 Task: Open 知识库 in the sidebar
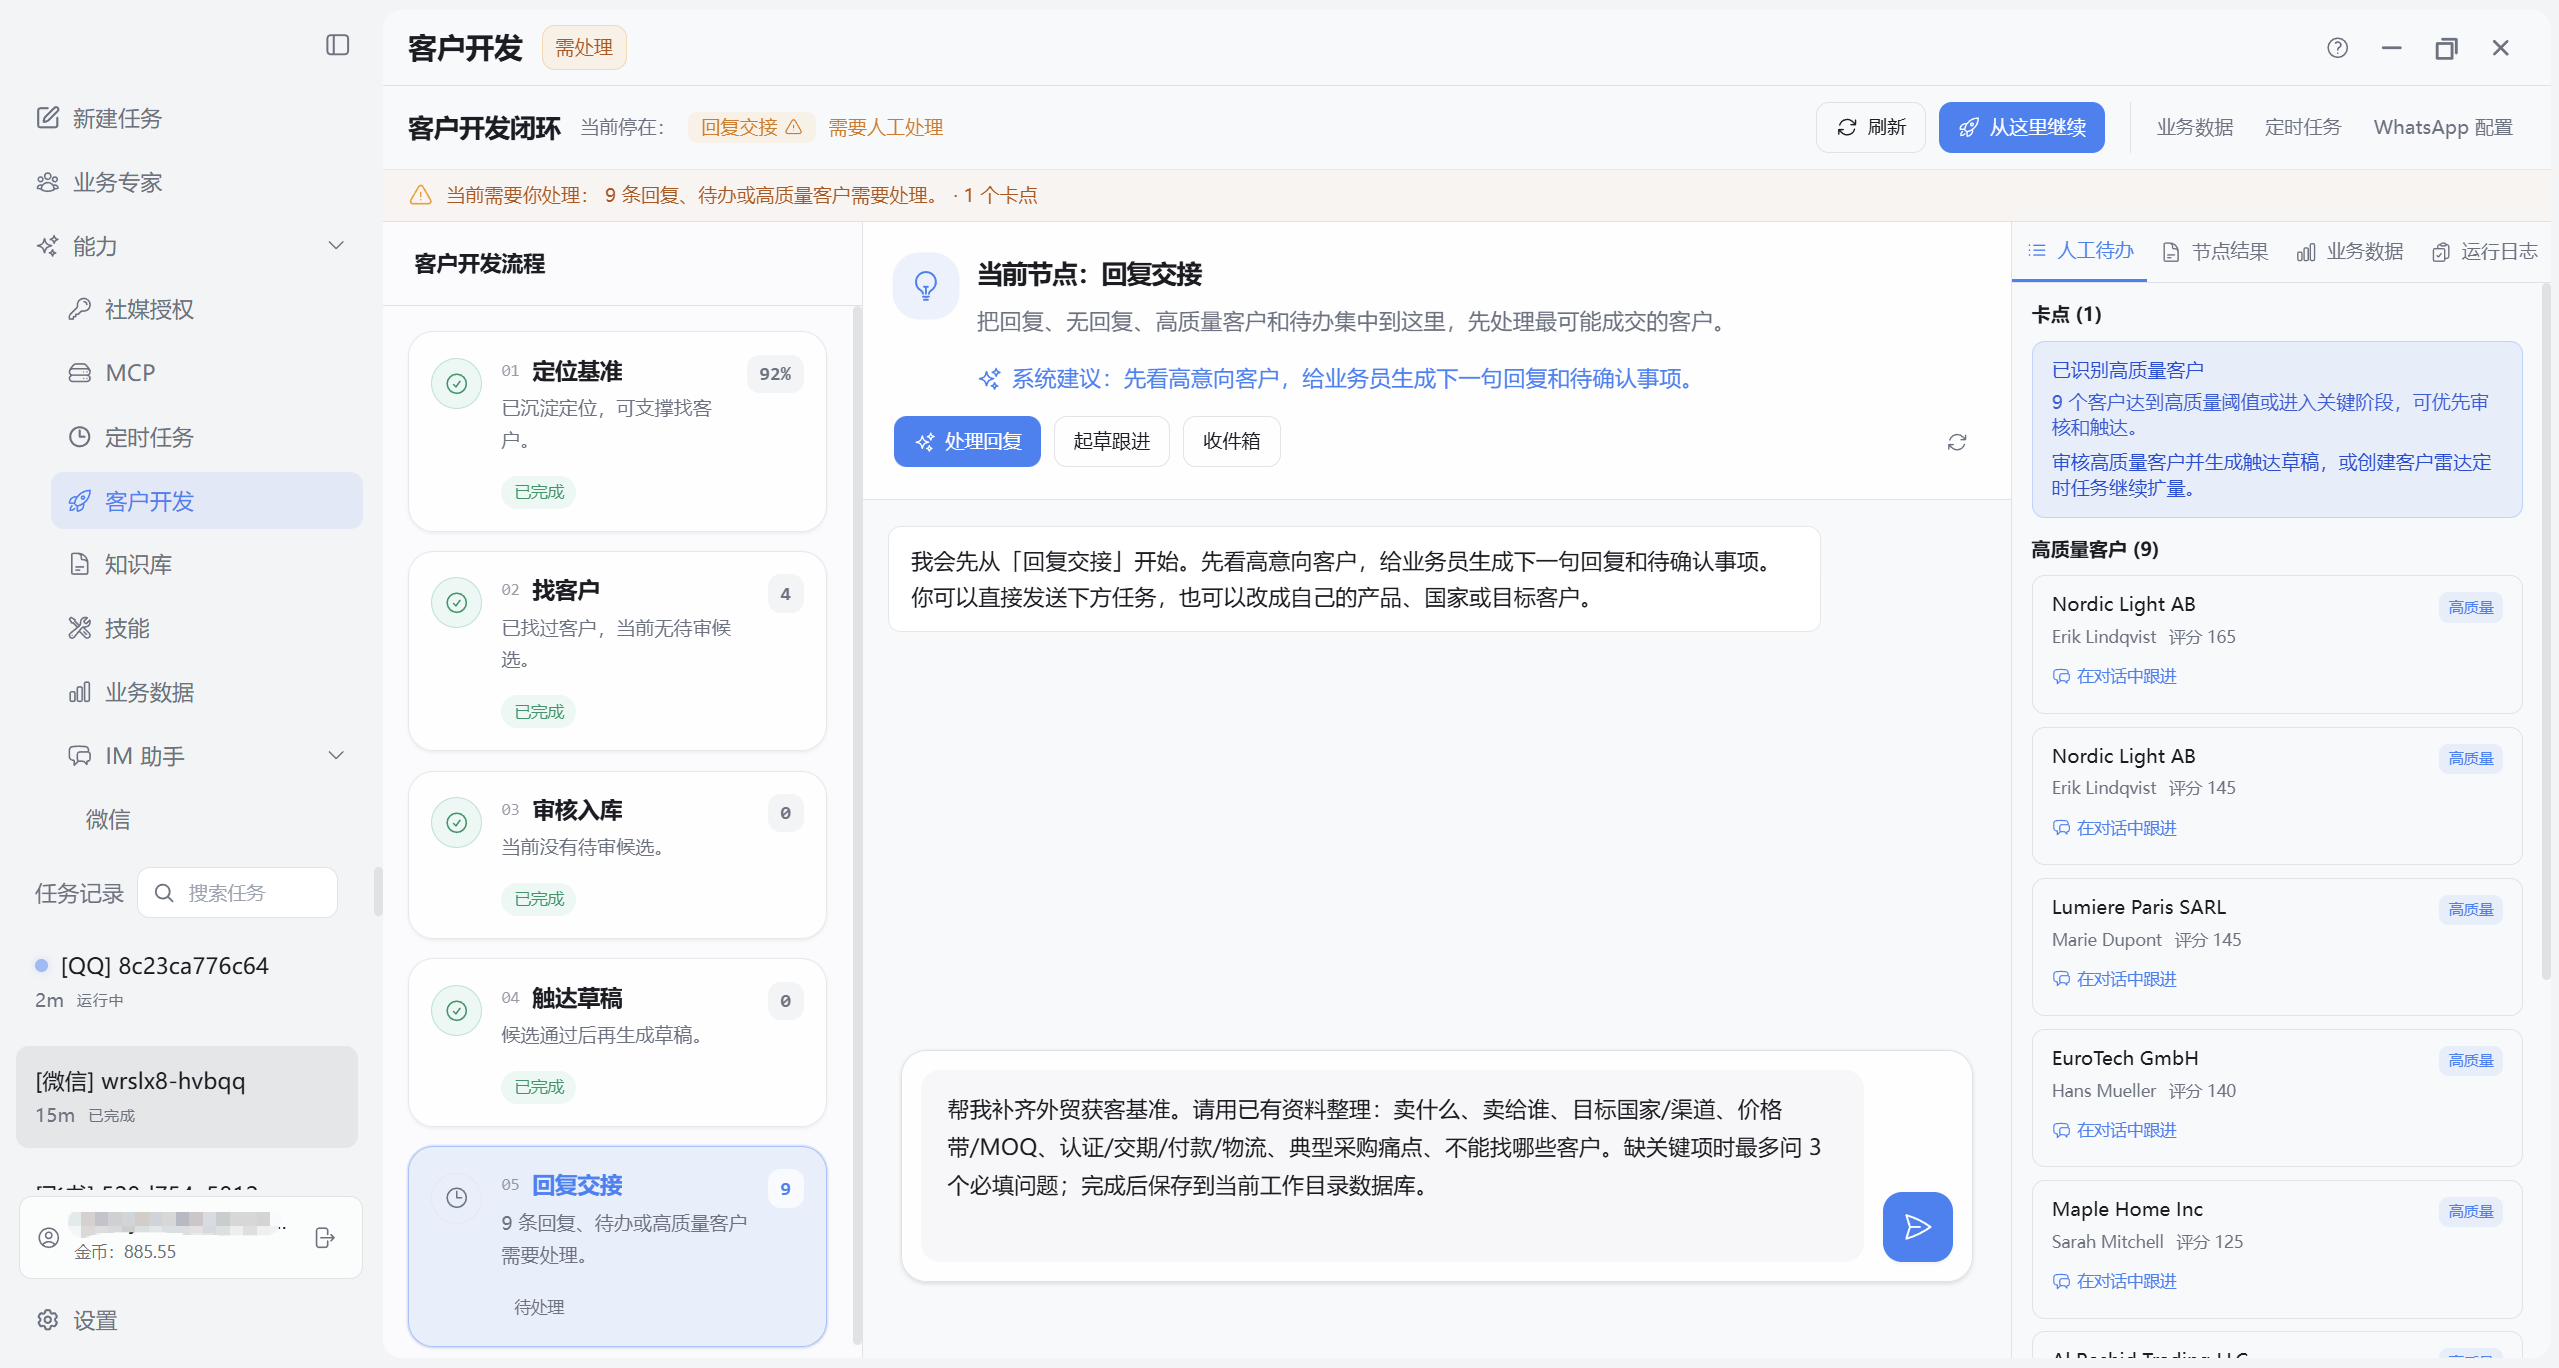pyautogui.click(x=138, y=565)
